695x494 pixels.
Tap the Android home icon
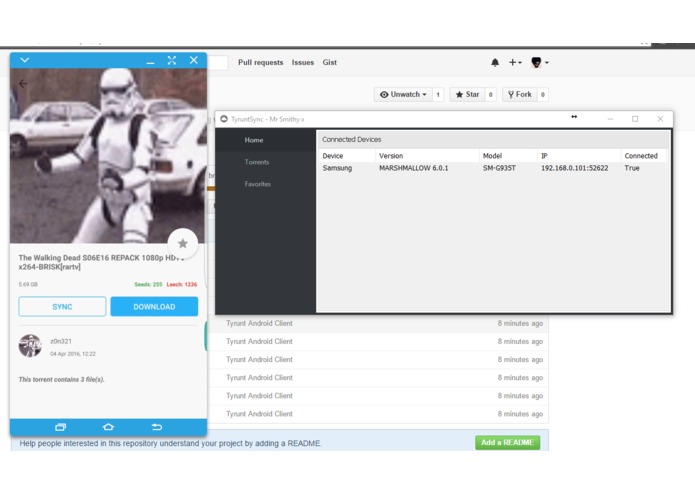(x=108, y=427)
